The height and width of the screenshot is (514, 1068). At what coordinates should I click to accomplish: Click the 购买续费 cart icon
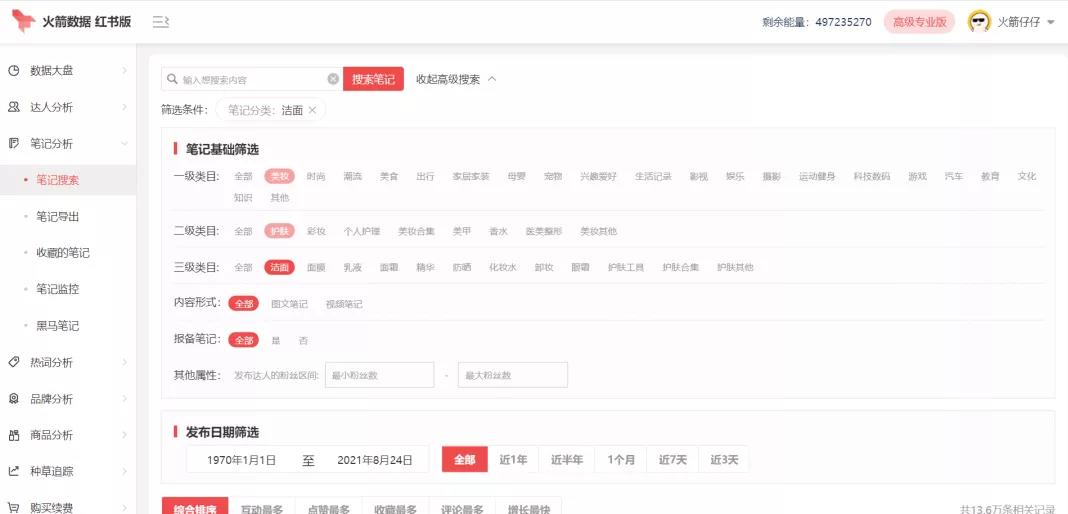14,507
